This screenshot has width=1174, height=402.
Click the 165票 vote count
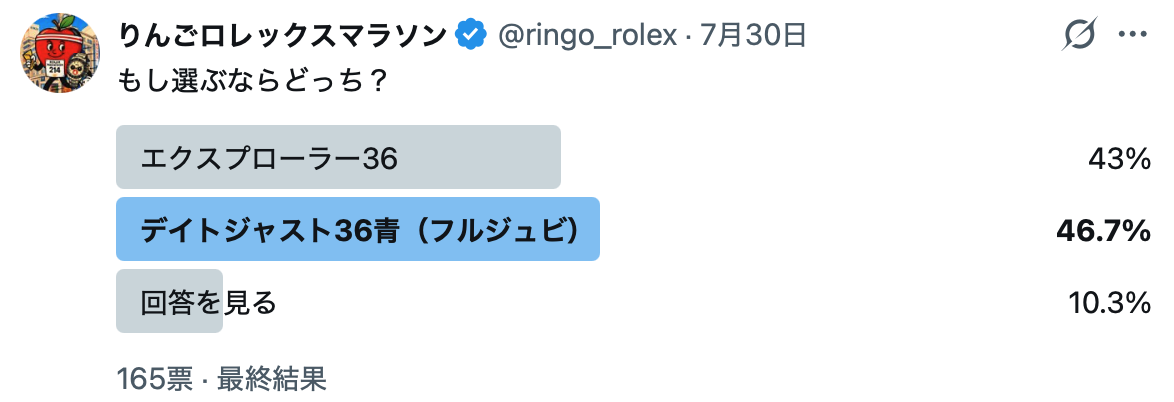[x=154, y=380]
